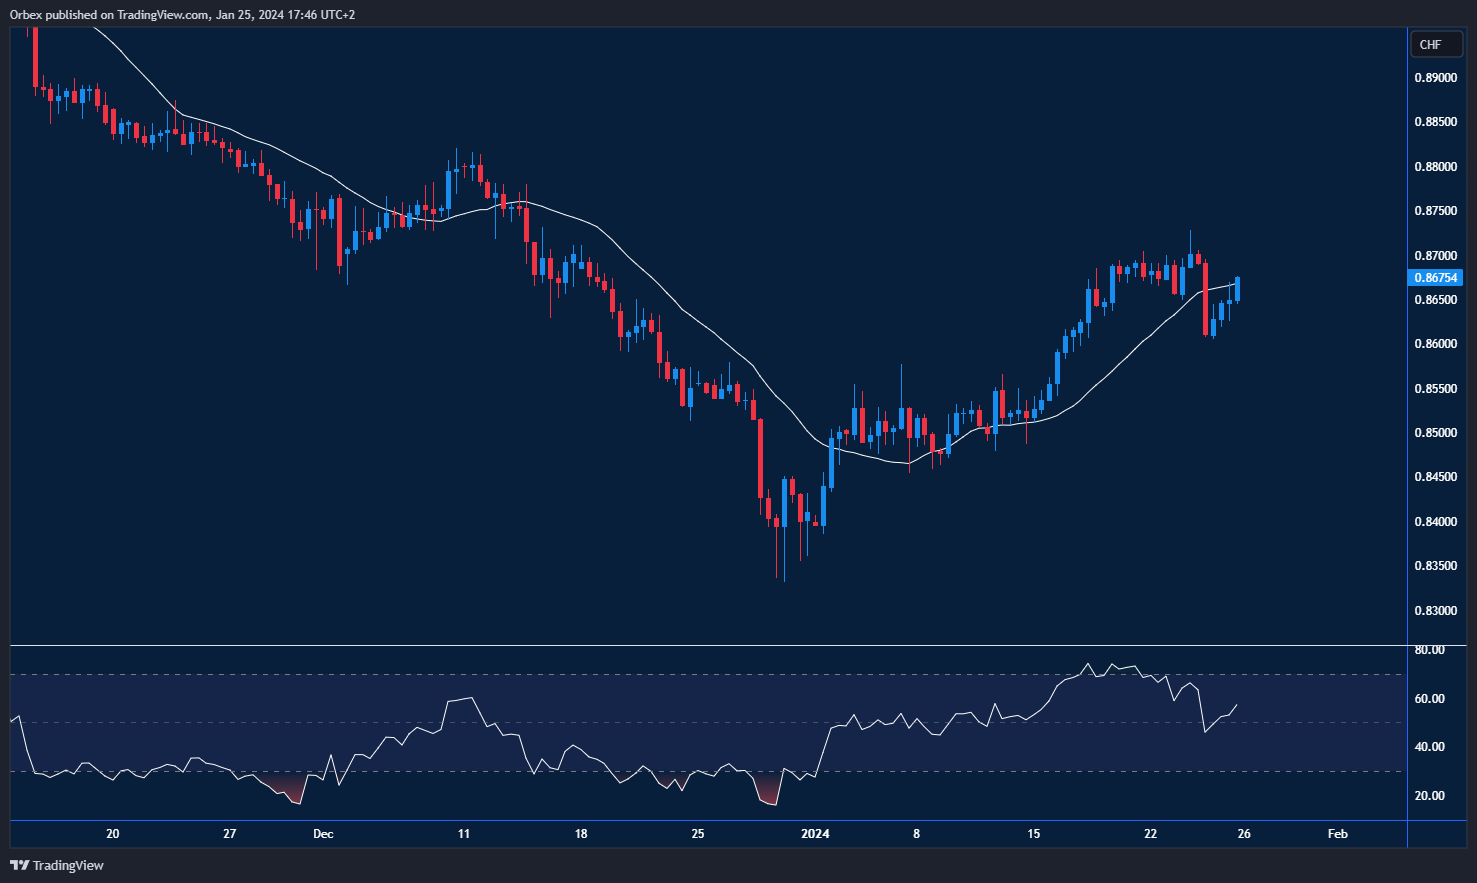
Task: Click the RSI indicator line
Action: [x=1090, y=665]
